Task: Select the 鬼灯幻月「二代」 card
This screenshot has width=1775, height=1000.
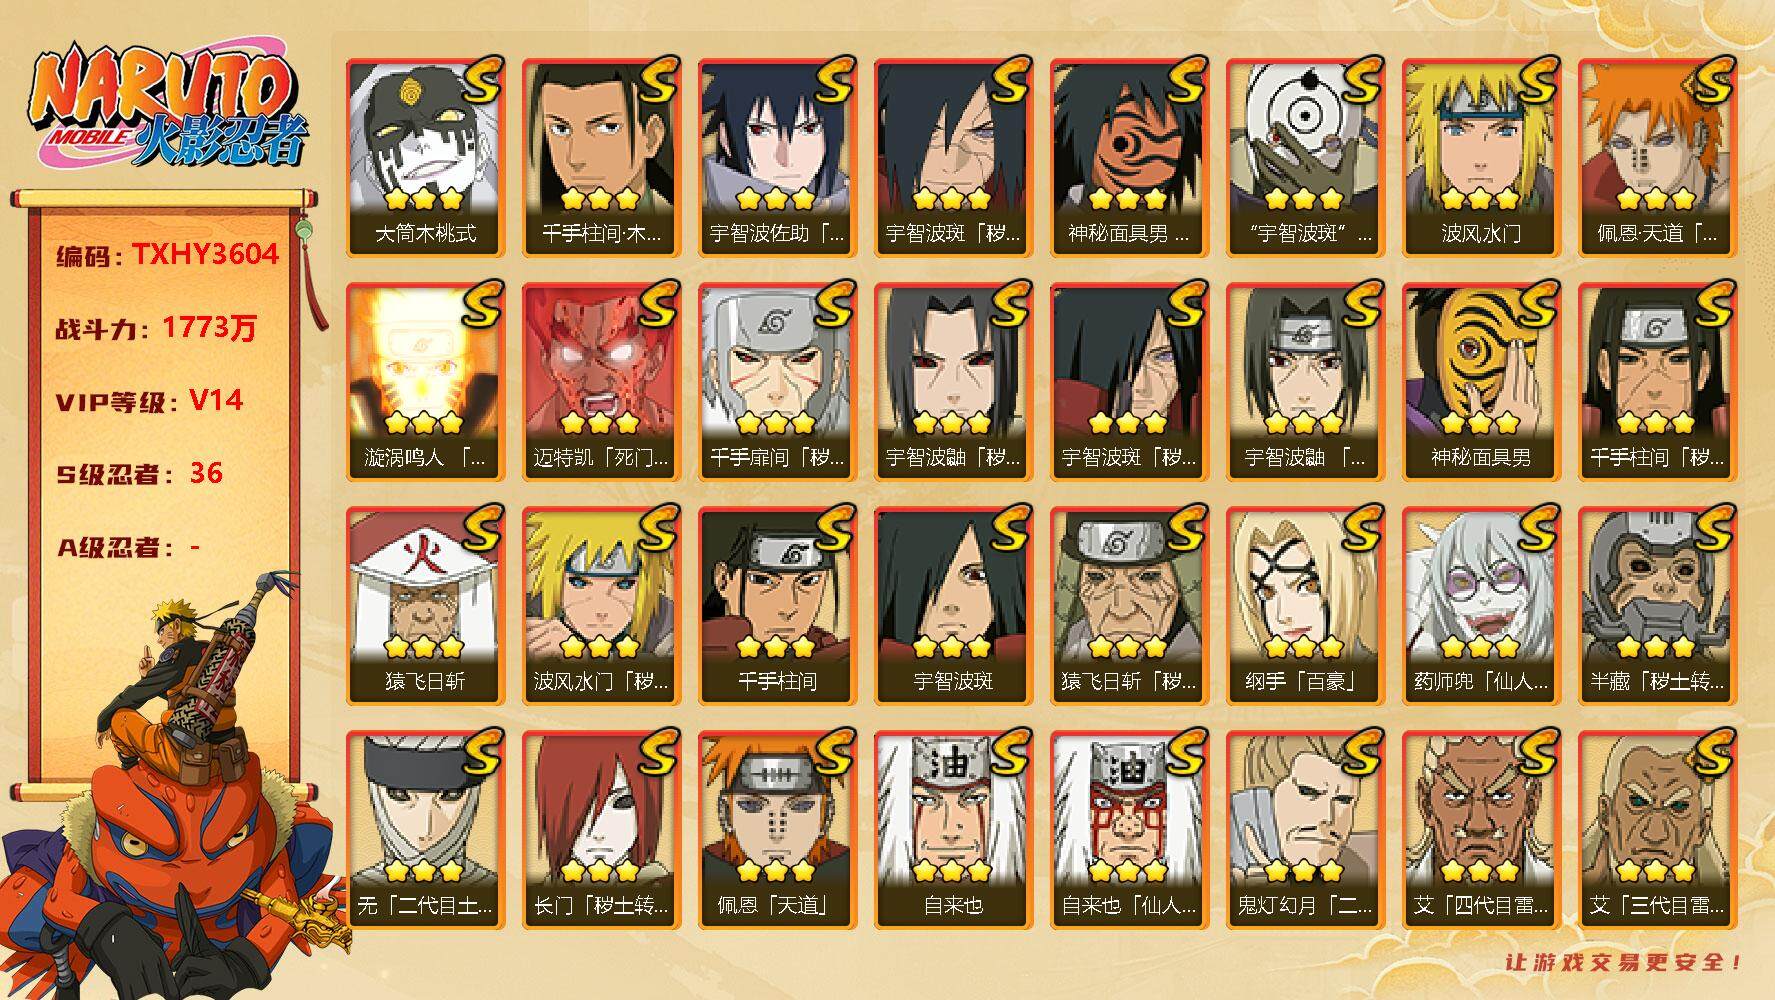Action: (1305, 830)
